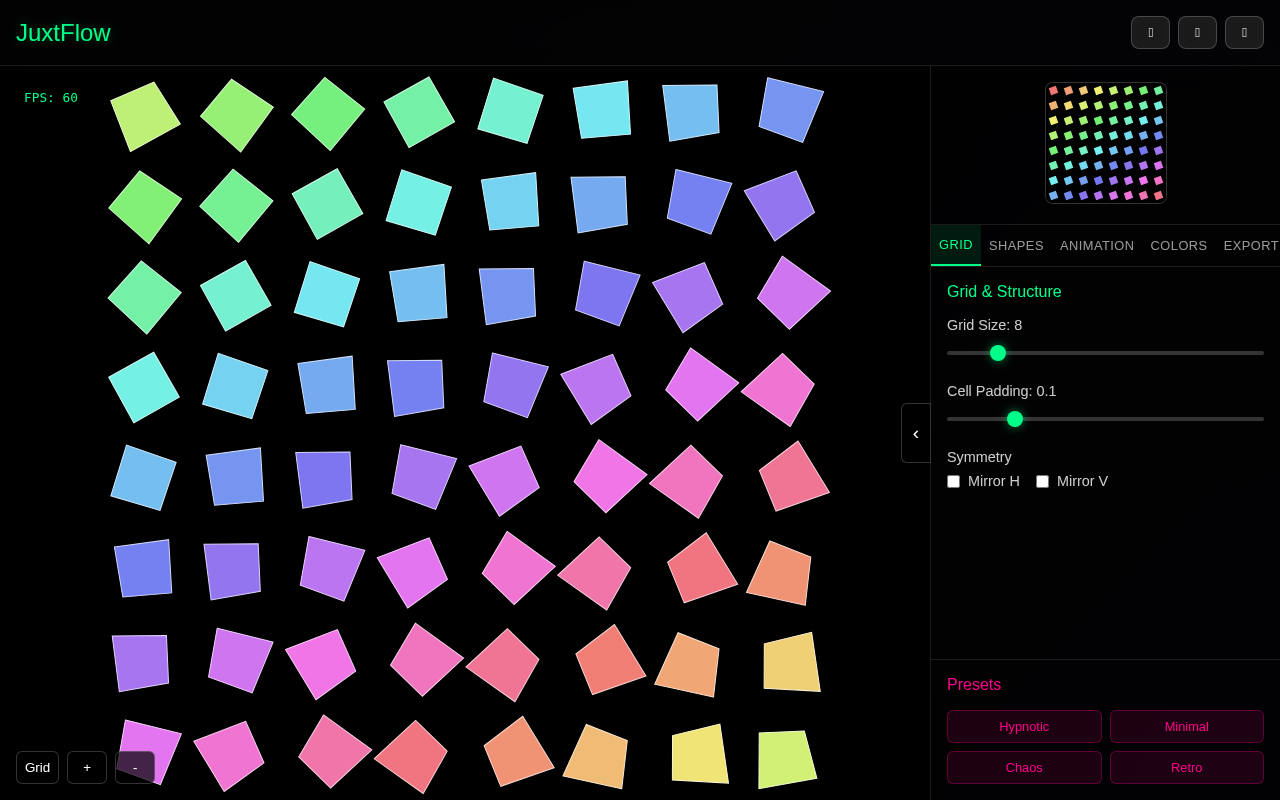The height and width of the screenshot is (800, 1280).
Task: Click the + zoom control at bottom left
Action: [x=87, y=767]
